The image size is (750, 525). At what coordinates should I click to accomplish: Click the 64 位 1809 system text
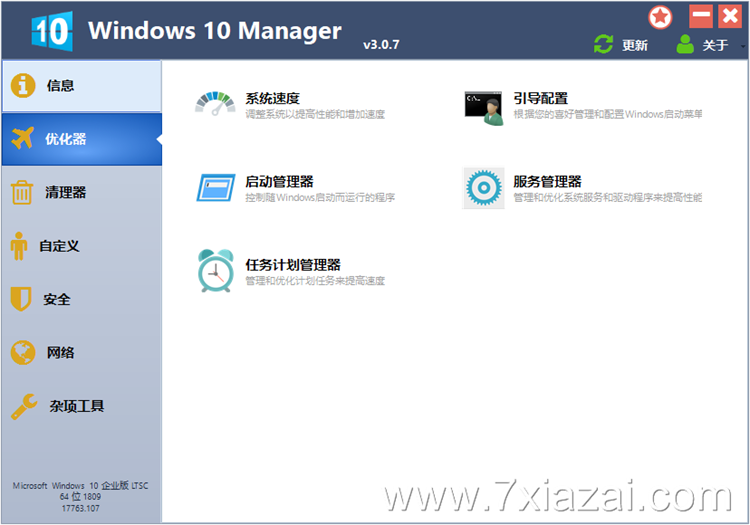pyautogui.click(x=80, y=497)
